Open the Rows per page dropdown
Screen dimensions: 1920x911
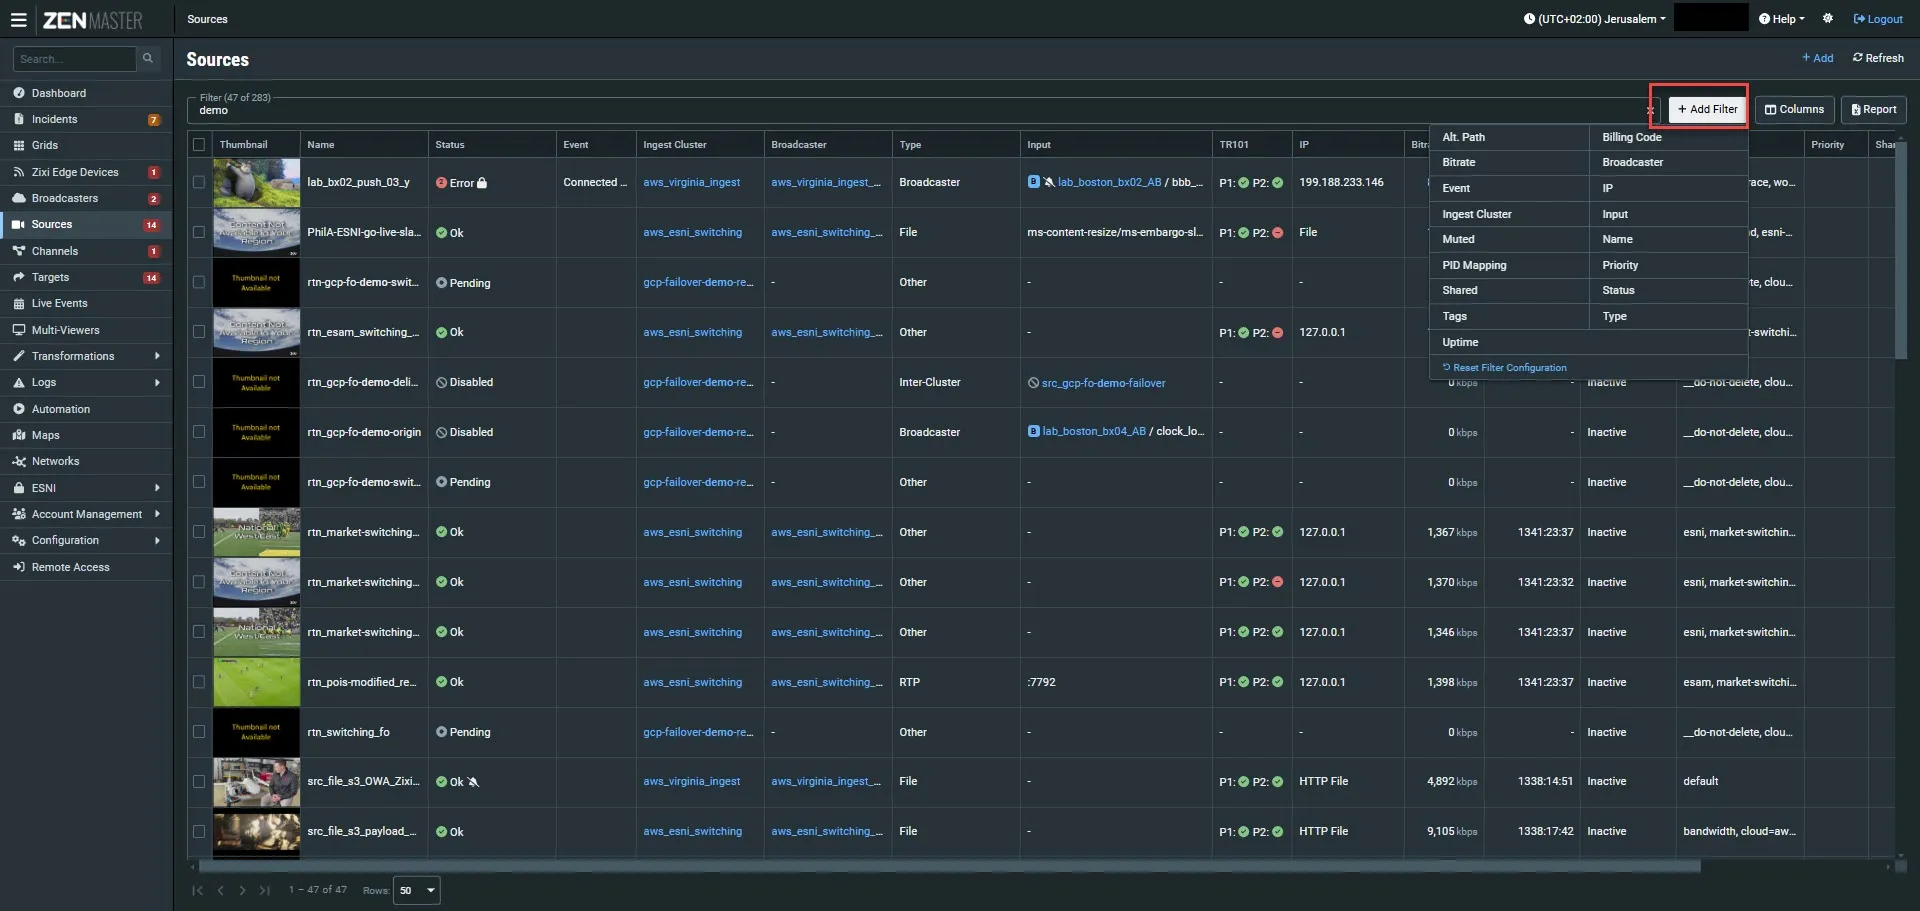417,890
